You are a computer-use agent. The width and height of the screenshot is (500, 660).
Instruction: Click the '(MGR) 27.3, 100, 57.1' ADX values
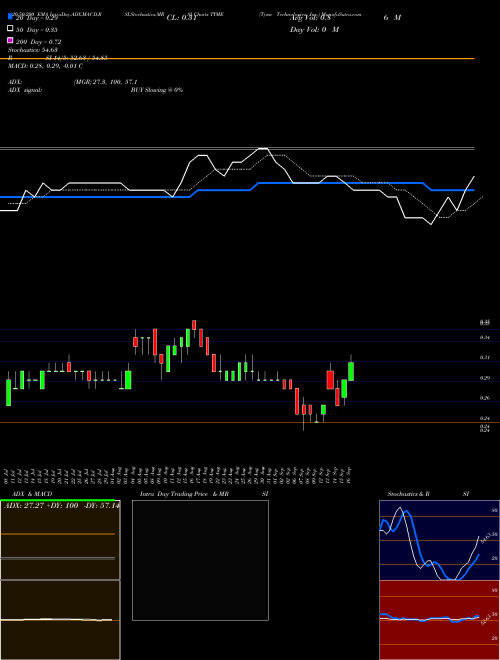105,82
